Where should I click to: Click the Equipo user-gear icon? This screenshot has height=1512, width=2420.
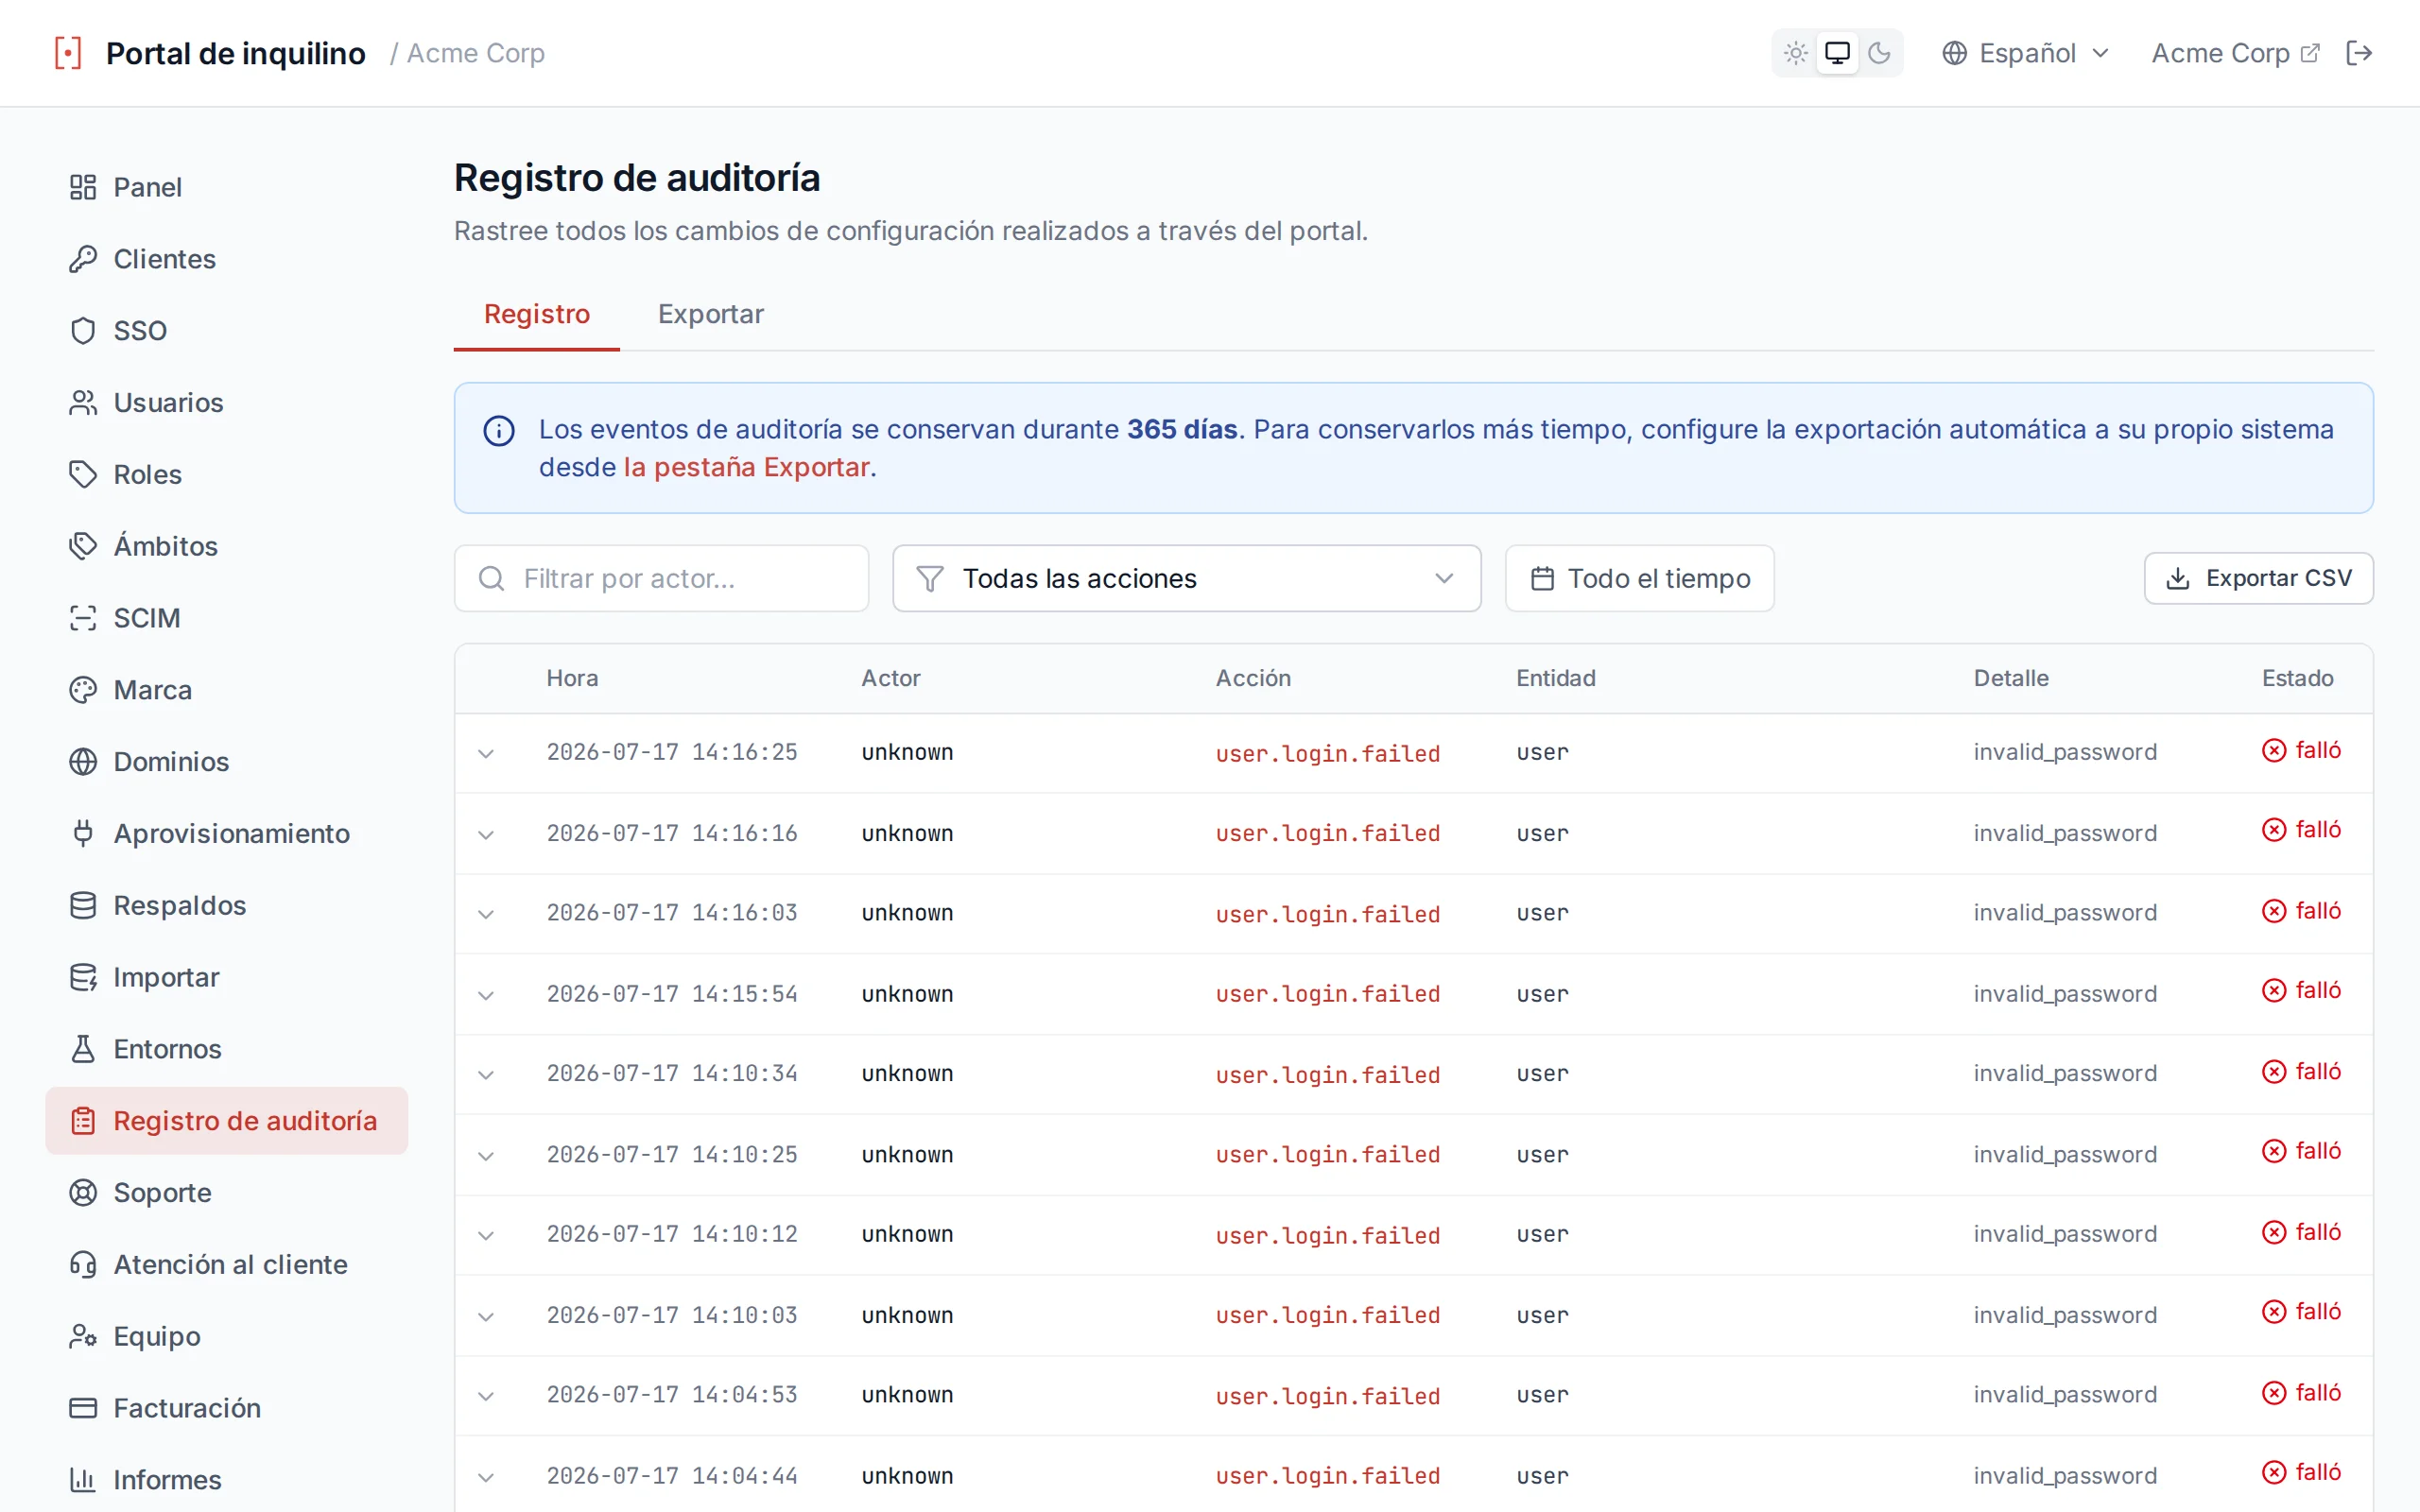[83, 1336]
